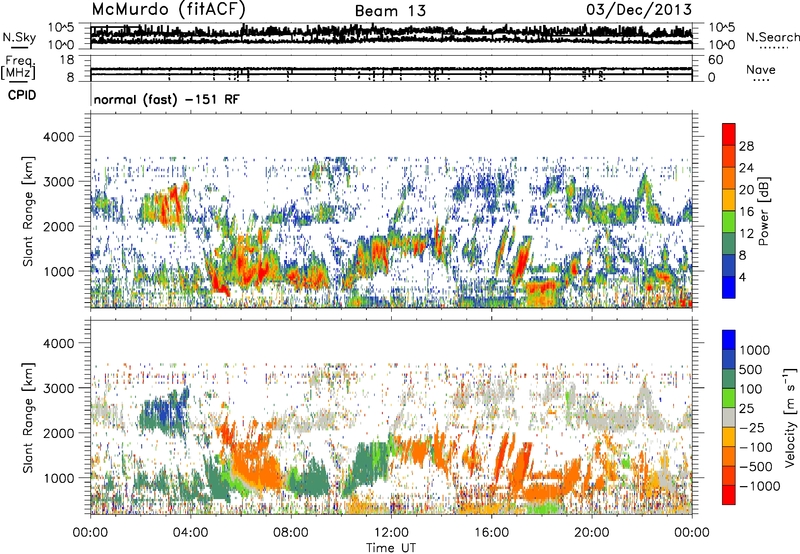This screenshot has width=800, height=554.
Task: Click the date 03/Dec/2013
Action: point(639,9)
